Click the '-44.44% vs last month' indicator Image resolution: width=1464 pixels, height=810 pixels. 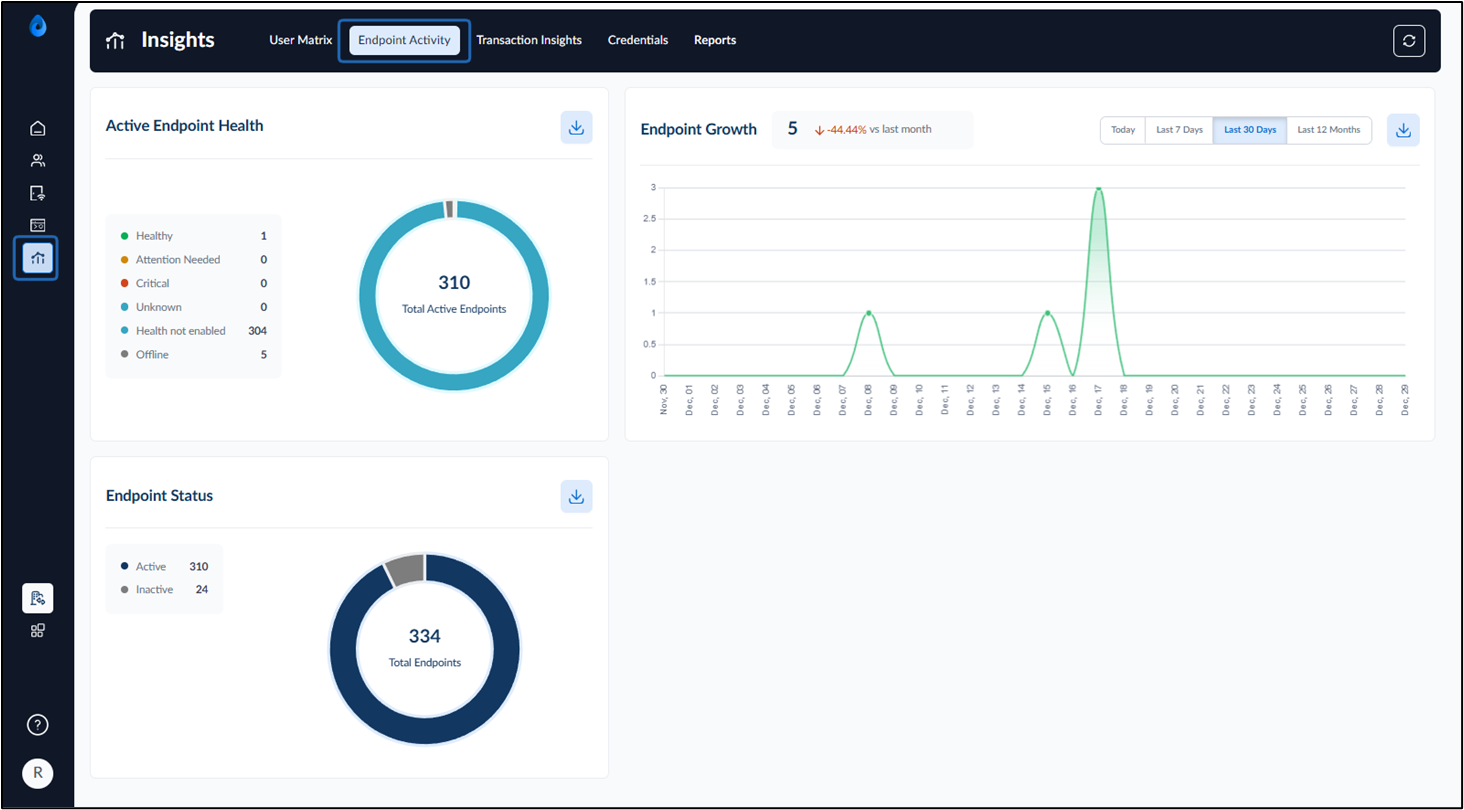pos(873,130)
